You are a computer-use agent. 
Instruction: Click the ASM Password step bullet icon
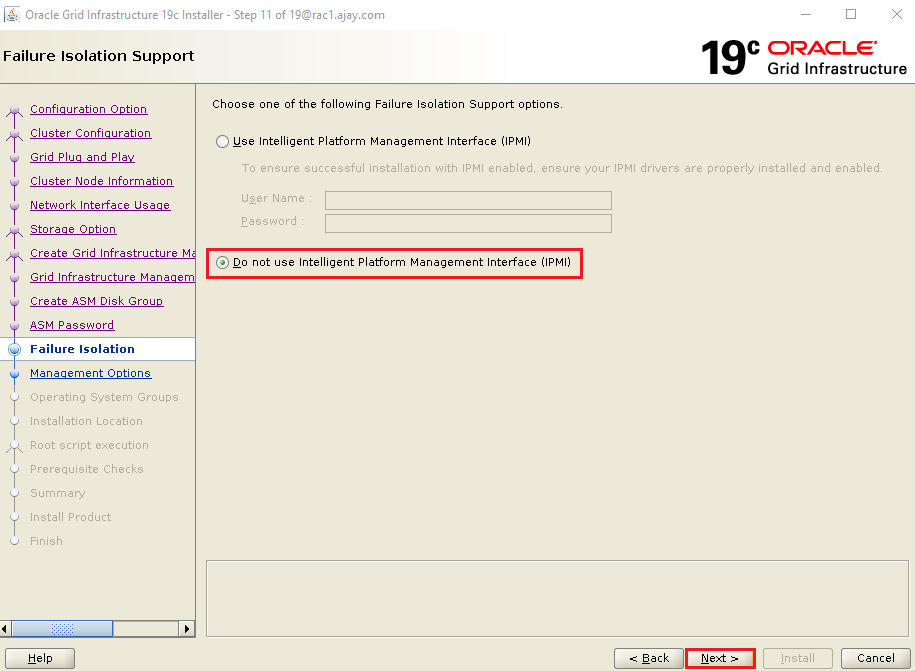coord(15,326)
